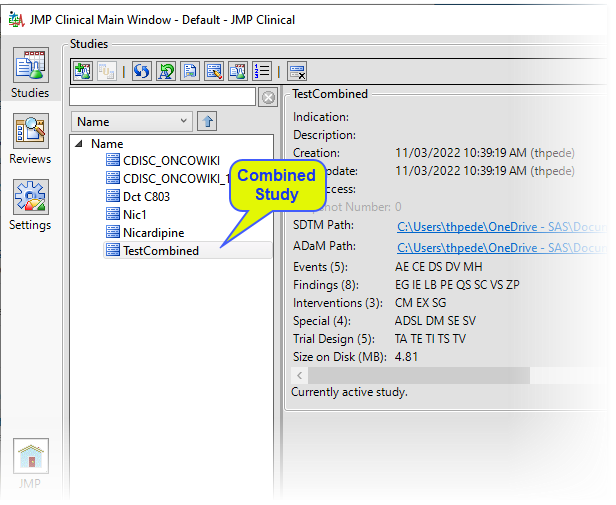616x505 pixels.
Task: Select the TestCombined study entry
Action: click(160, 251)
